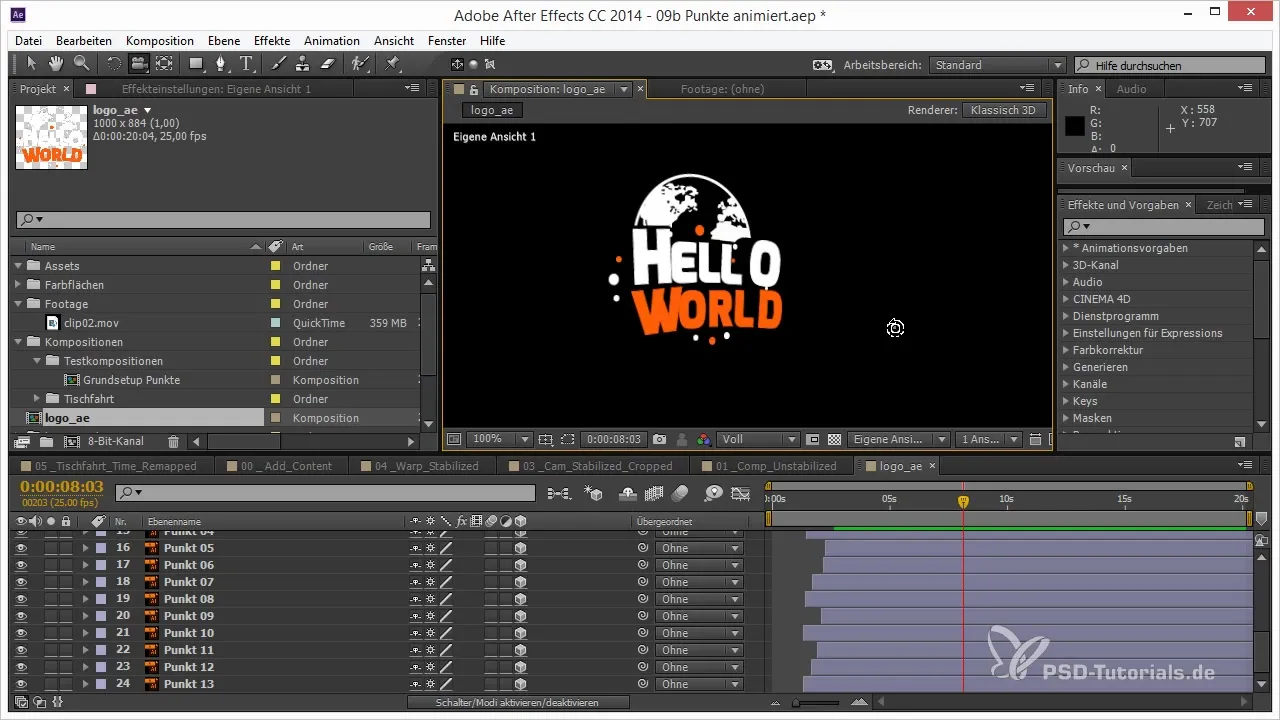Click the Draft 3D timeline icon
The width and height of the screenshot is (1280, 720).
click(593, 493)
